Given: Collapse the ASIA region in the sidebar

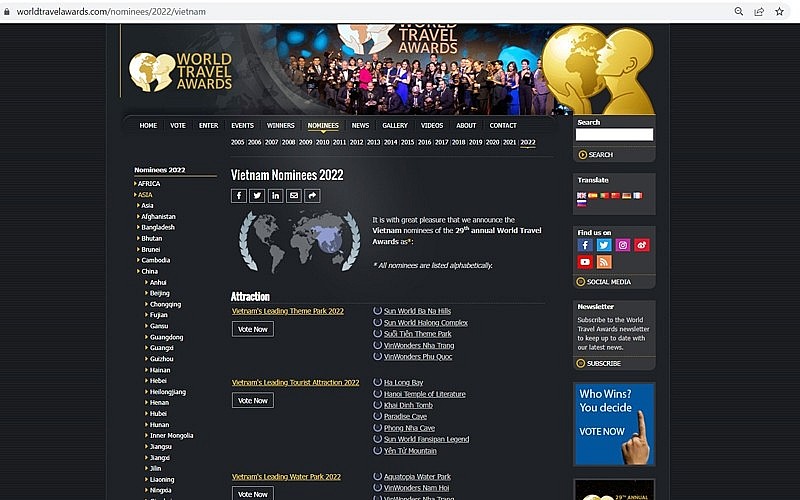Looking at the screenshot, I should [145, 195].
